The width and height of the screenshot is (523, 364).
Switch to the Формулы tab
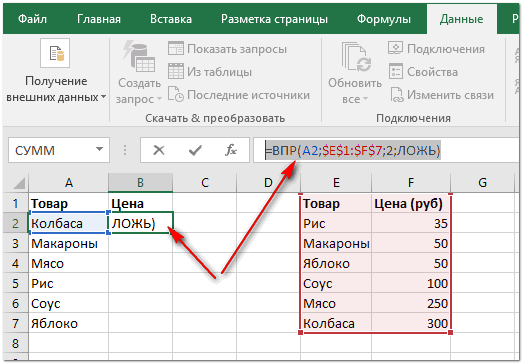click(x=384, y=19)
